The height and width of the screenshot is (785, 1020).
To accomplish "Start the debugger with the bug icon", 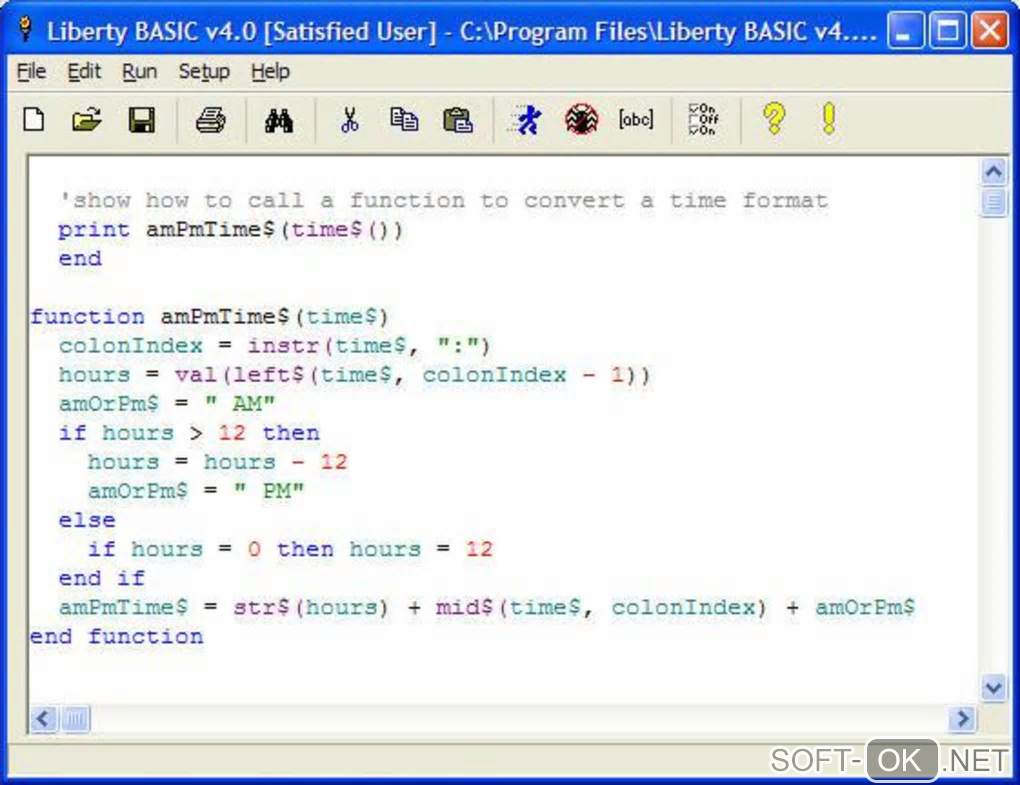I will point(581,120).
